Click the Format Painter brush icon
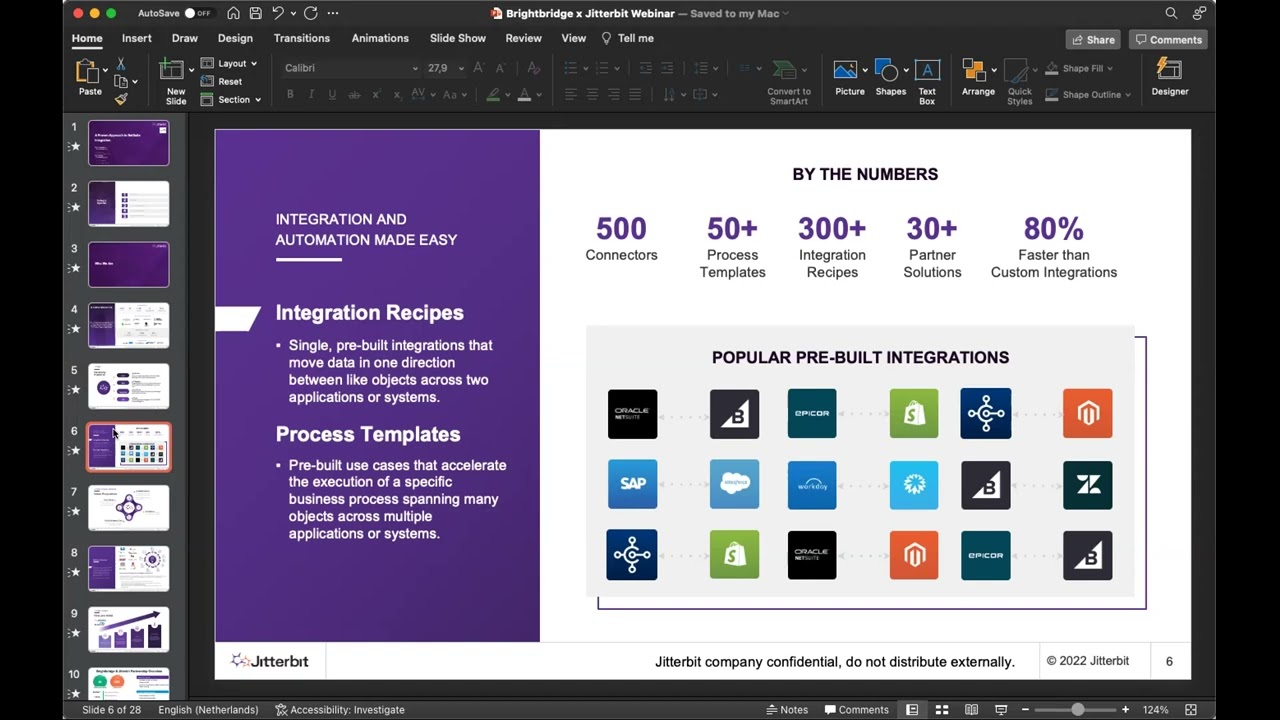Screen dimensions: 1280x720 pyautogui.click(x=121, y=99)
